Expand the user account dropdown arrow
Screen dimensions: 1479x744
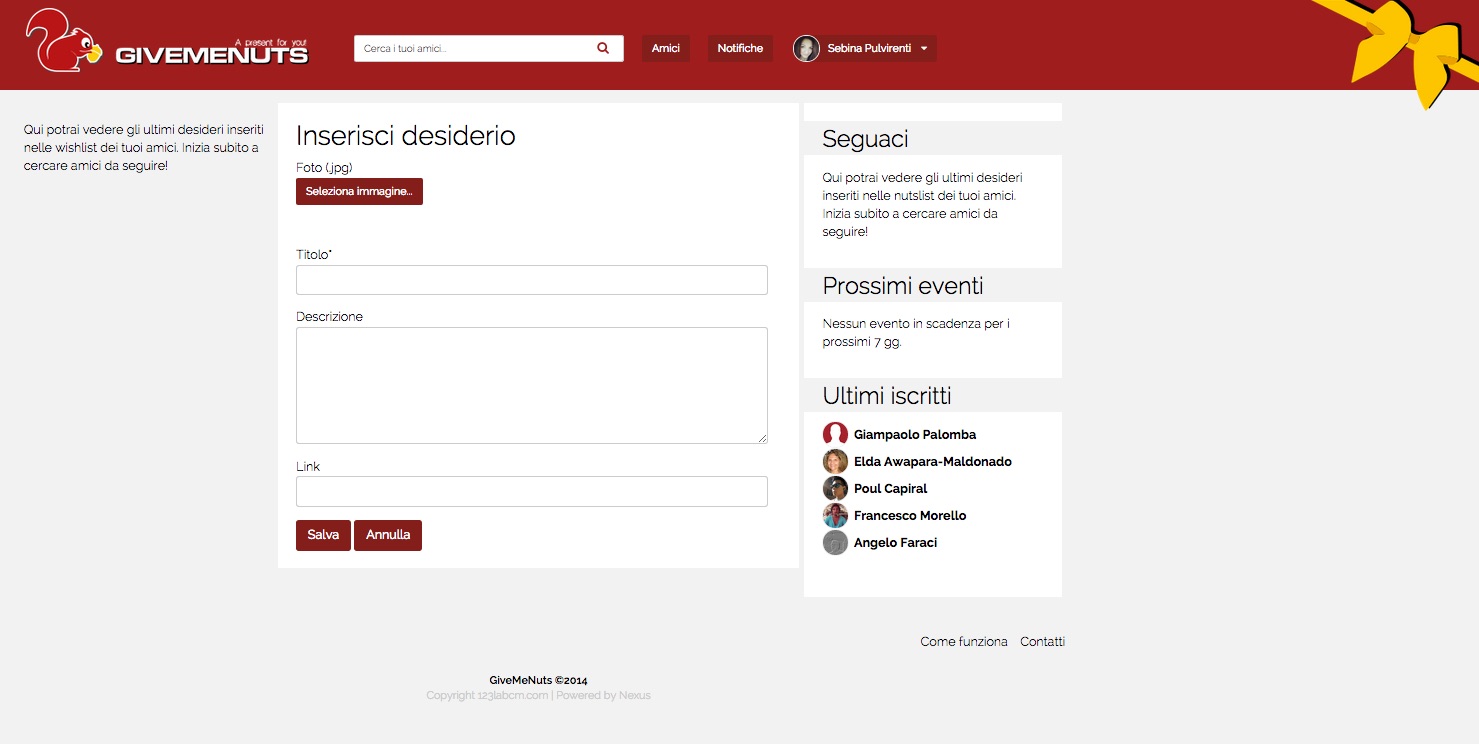click(924, 49)
